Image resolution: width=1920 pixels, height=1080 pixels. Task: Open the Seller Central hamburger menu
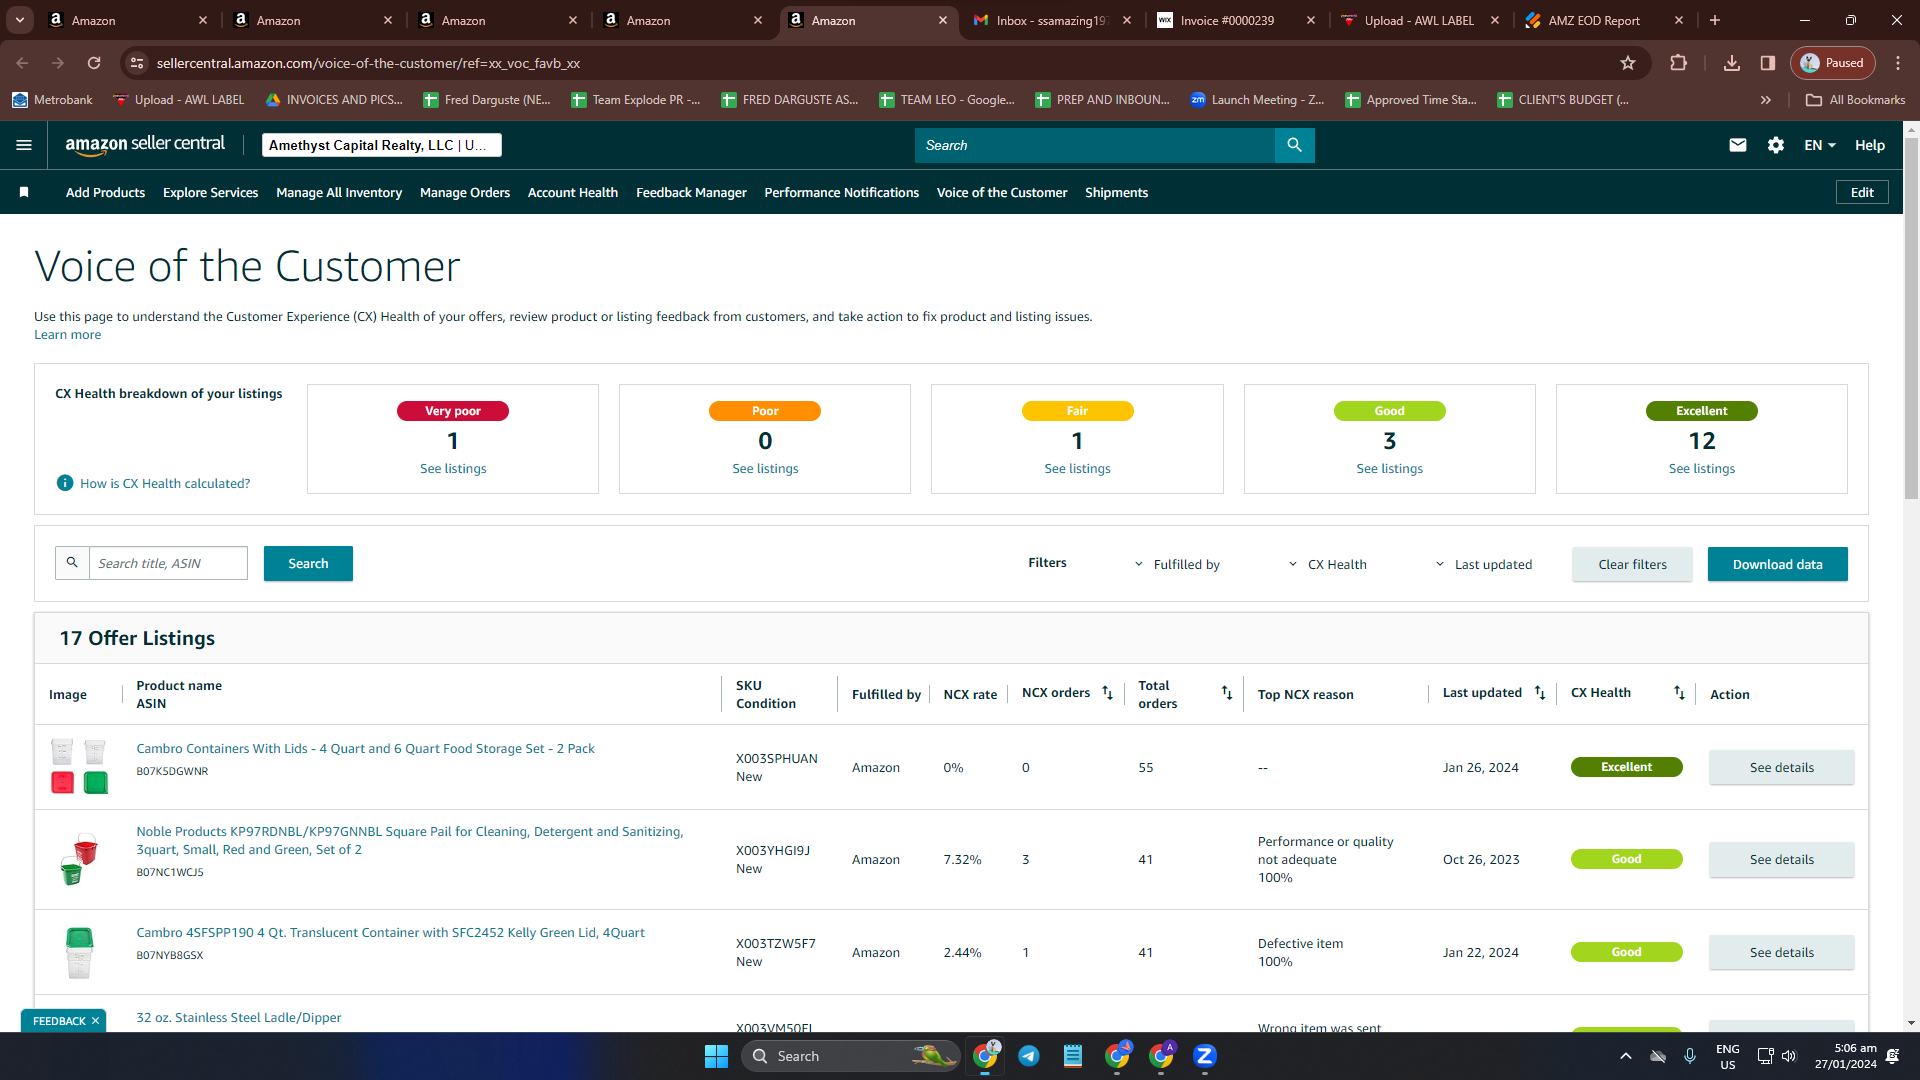[x=24, y=145]
